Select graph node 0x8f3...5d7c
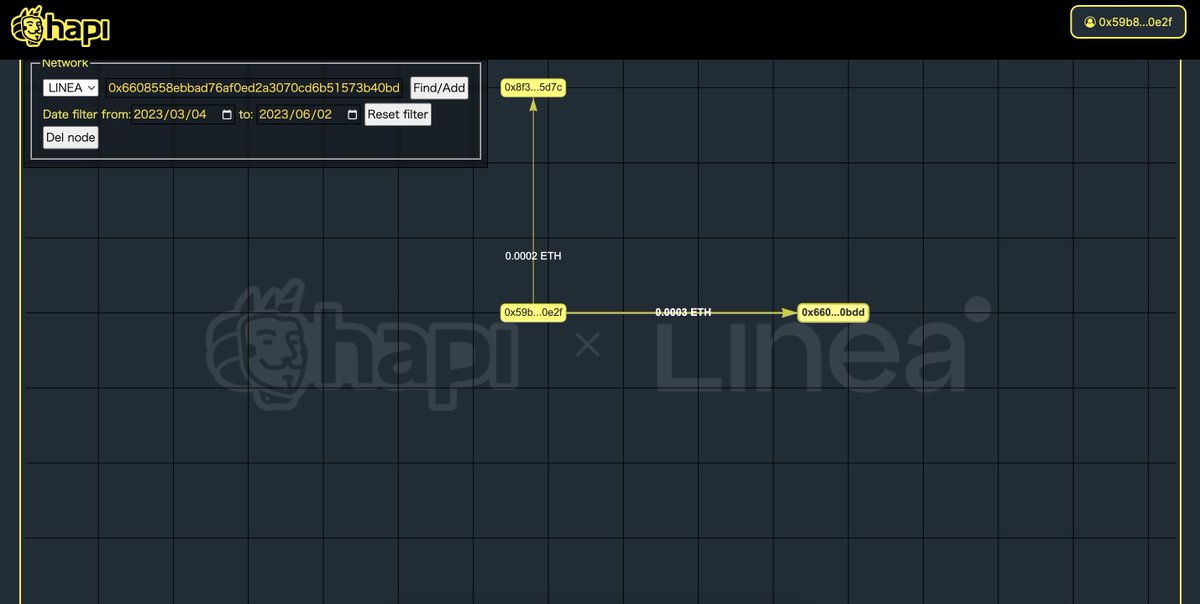 (533, 88)
